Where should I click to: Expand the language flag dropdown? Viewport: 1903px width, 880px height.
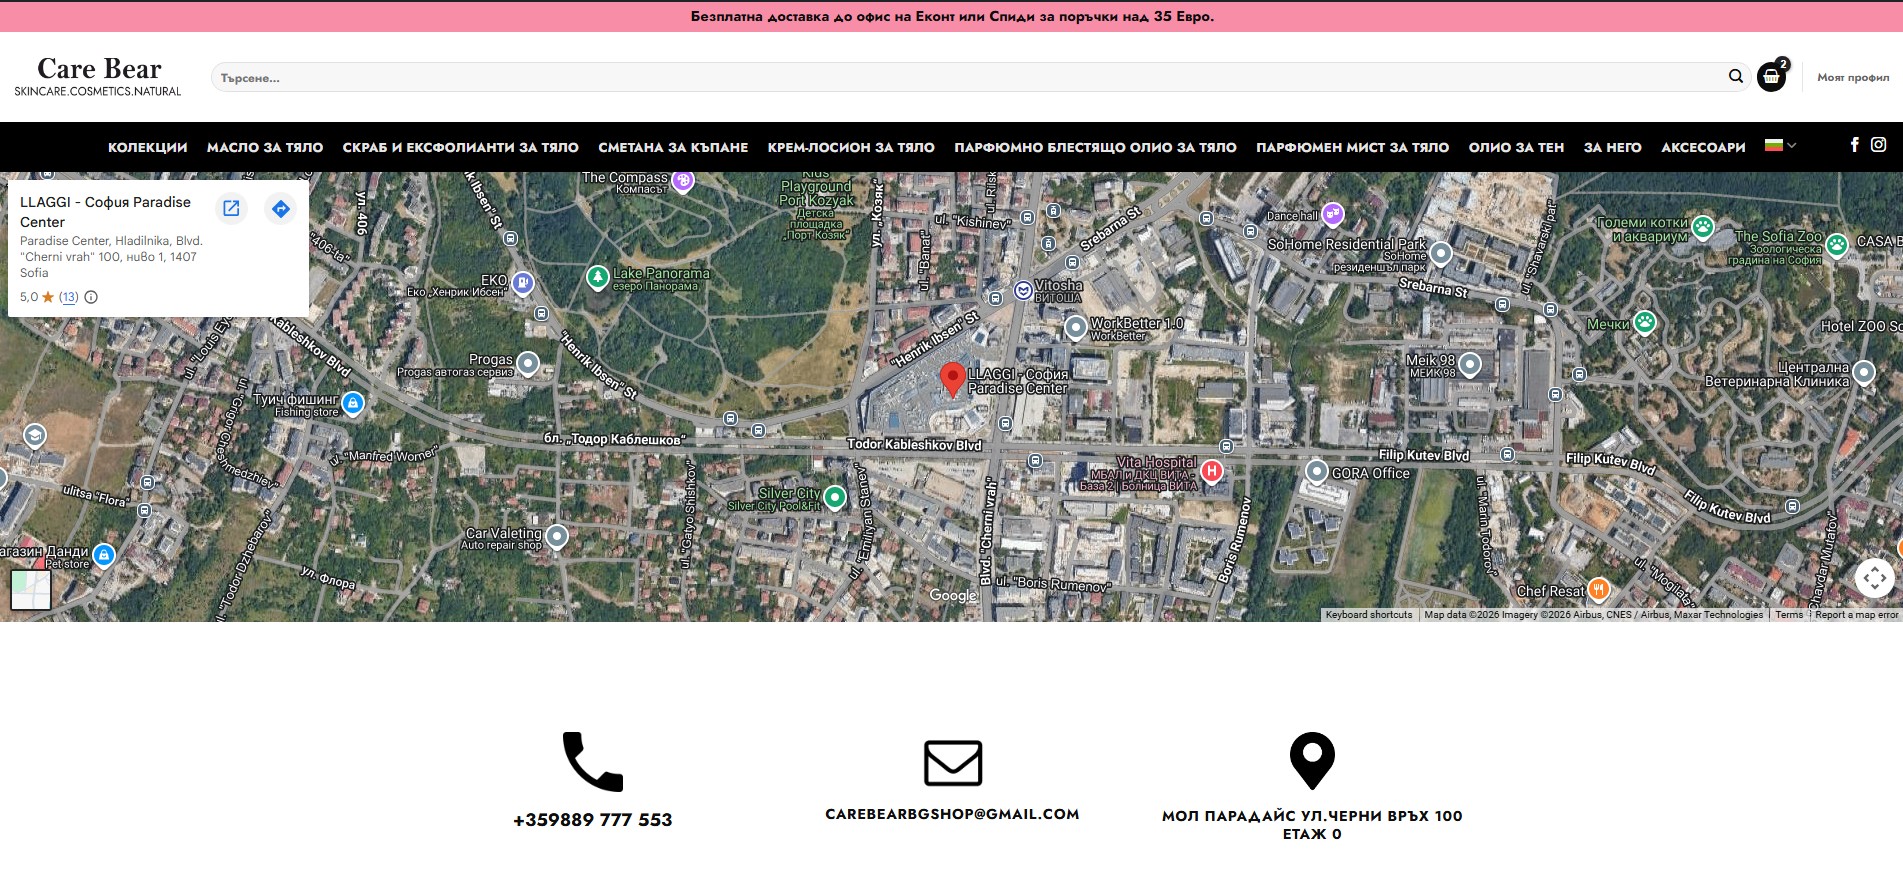(1781, 146)
